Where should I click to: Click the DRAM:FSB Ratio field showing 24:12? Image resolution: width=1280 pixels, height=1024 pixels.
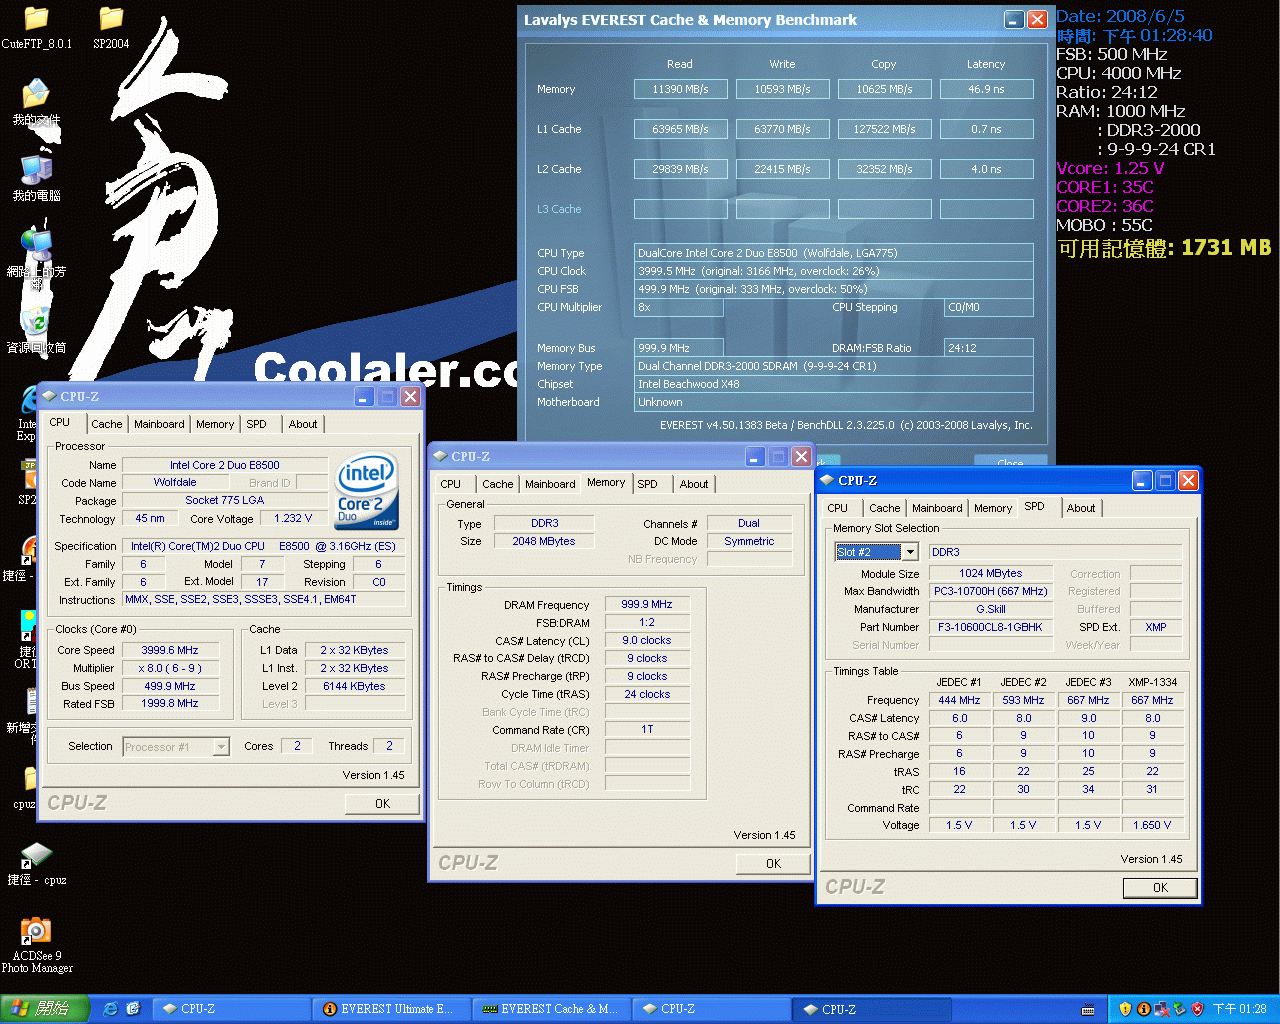pos(989,348)
